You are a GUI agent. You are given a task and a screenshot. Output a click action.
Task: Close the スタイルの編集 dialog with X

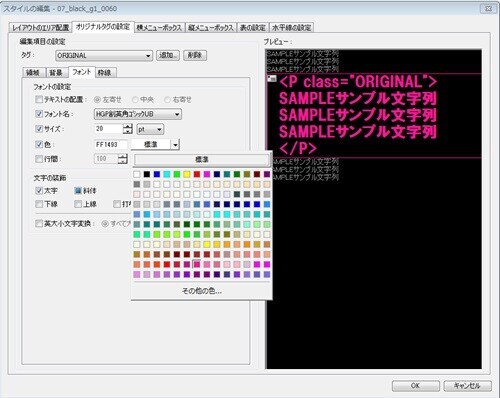pyautogui.click(x=488, y=8)
